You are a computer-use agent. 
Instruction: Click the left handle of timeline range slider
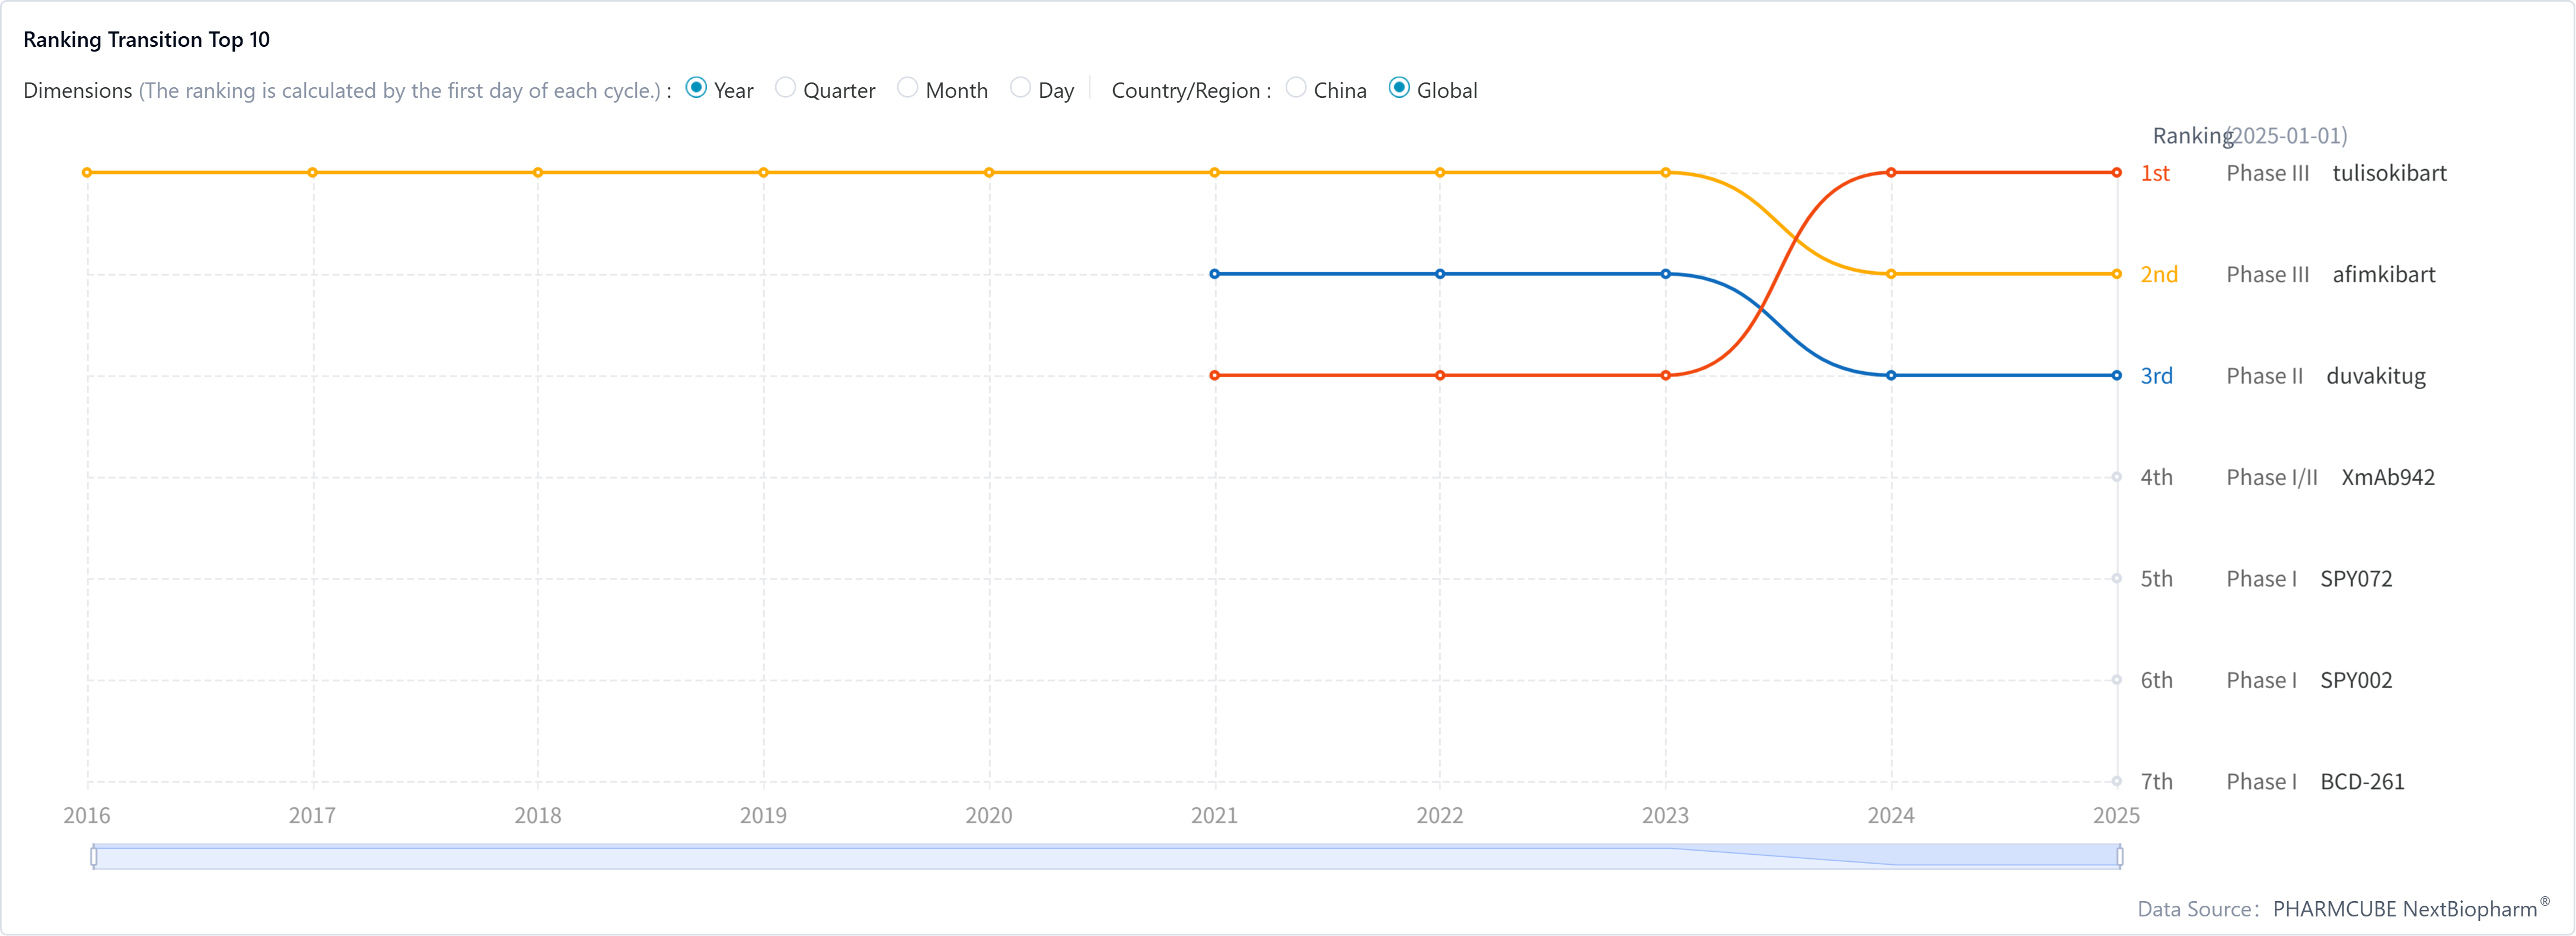click(x=94, y=856)
